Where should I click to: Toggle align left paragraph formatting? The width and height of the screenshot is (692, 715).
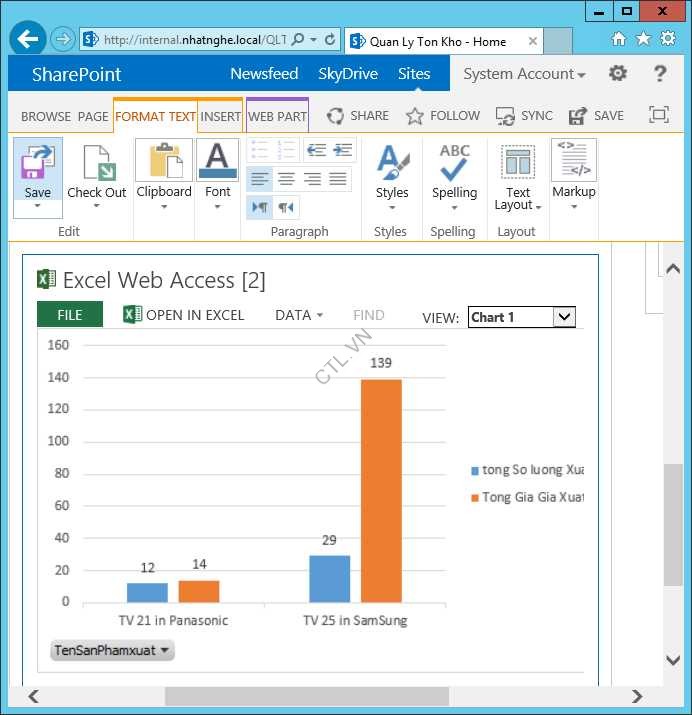[260, 179]
